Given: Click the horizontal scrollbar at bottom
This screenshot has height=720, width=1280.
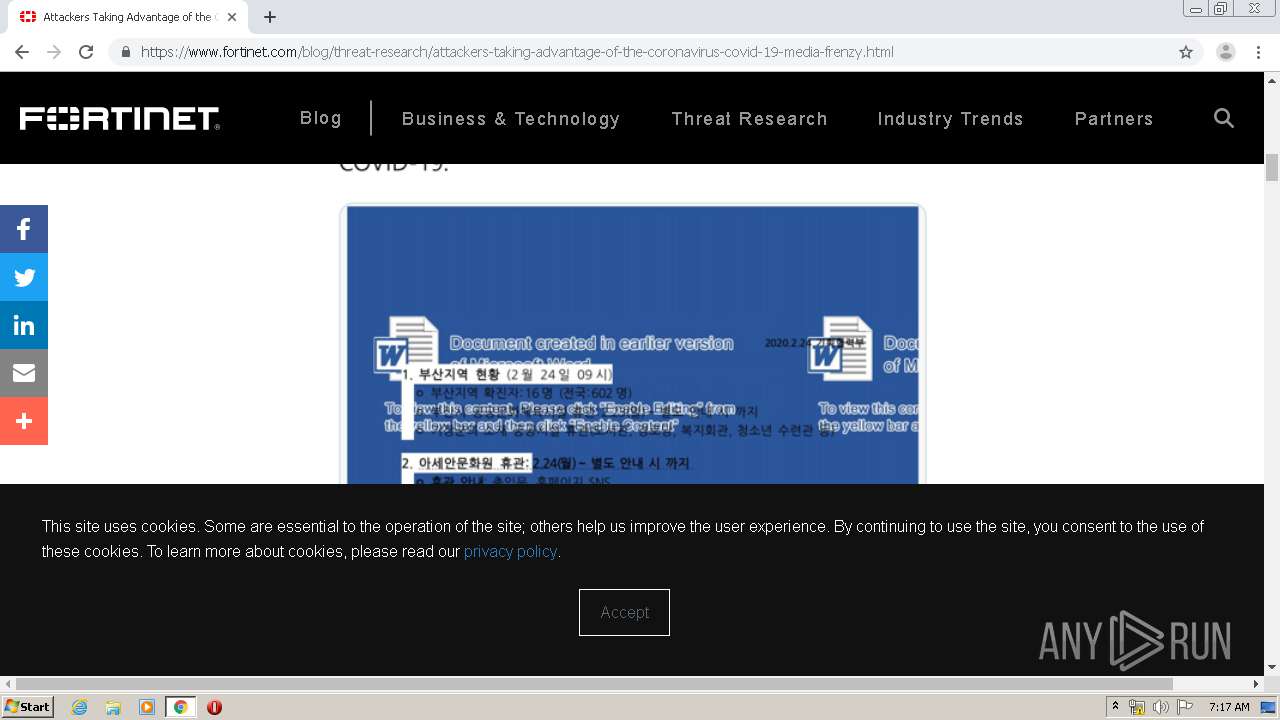Looking at the screenshot, I should tap(594, 684).
